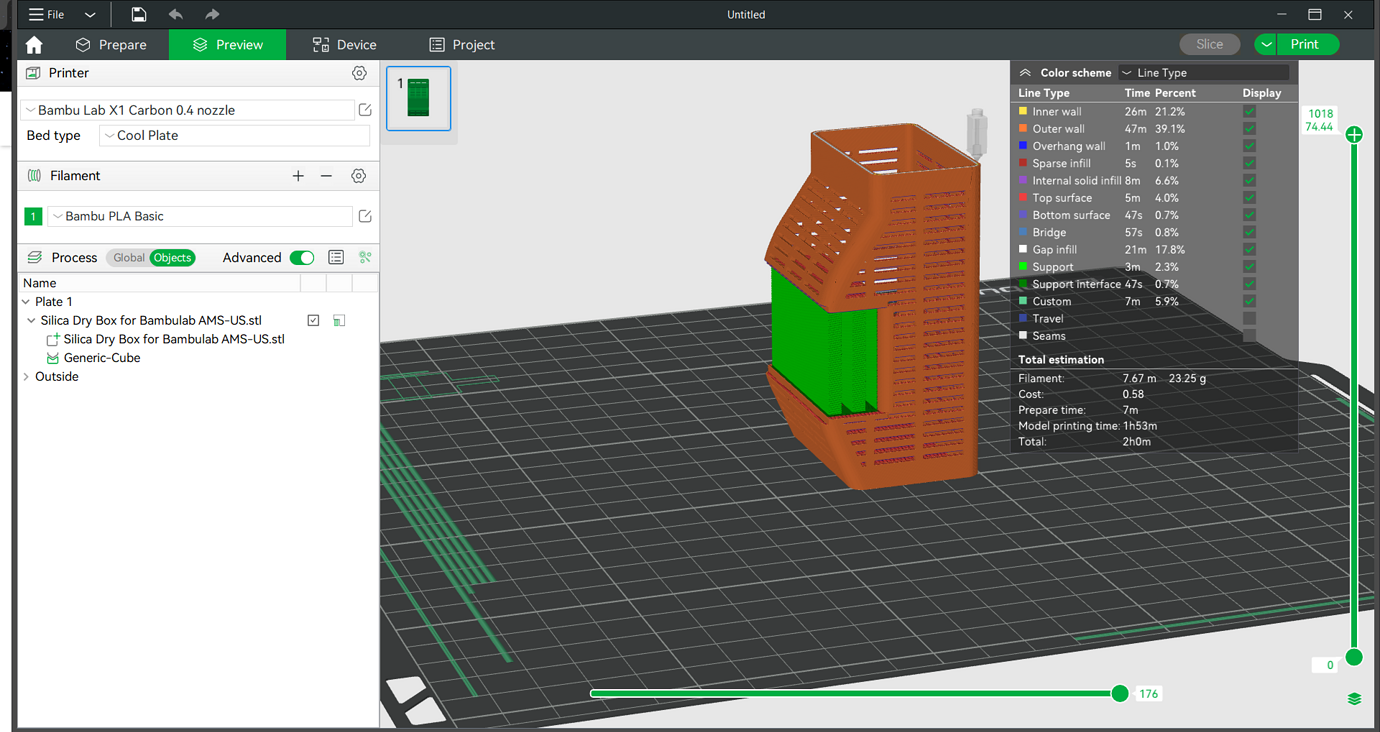Viewport: 1380px width, 732px height.
Task: Add a filament with the plus icon
Action: pos(298,176)
